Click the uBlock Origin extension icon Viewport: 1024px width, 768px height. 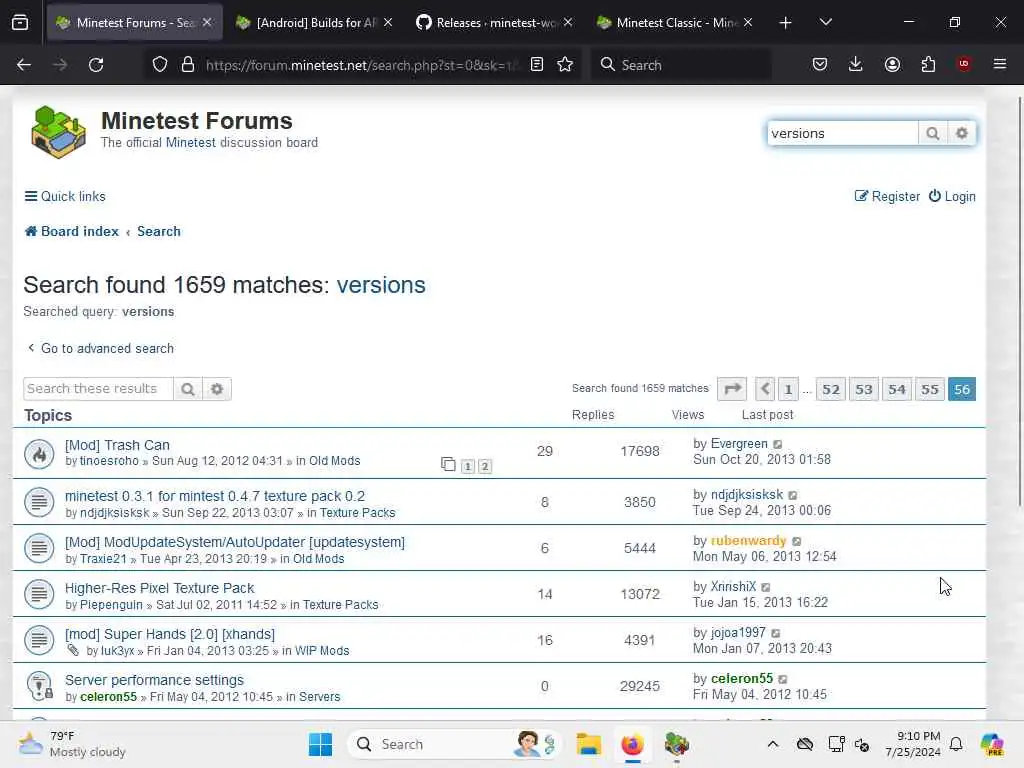(963, 64)
